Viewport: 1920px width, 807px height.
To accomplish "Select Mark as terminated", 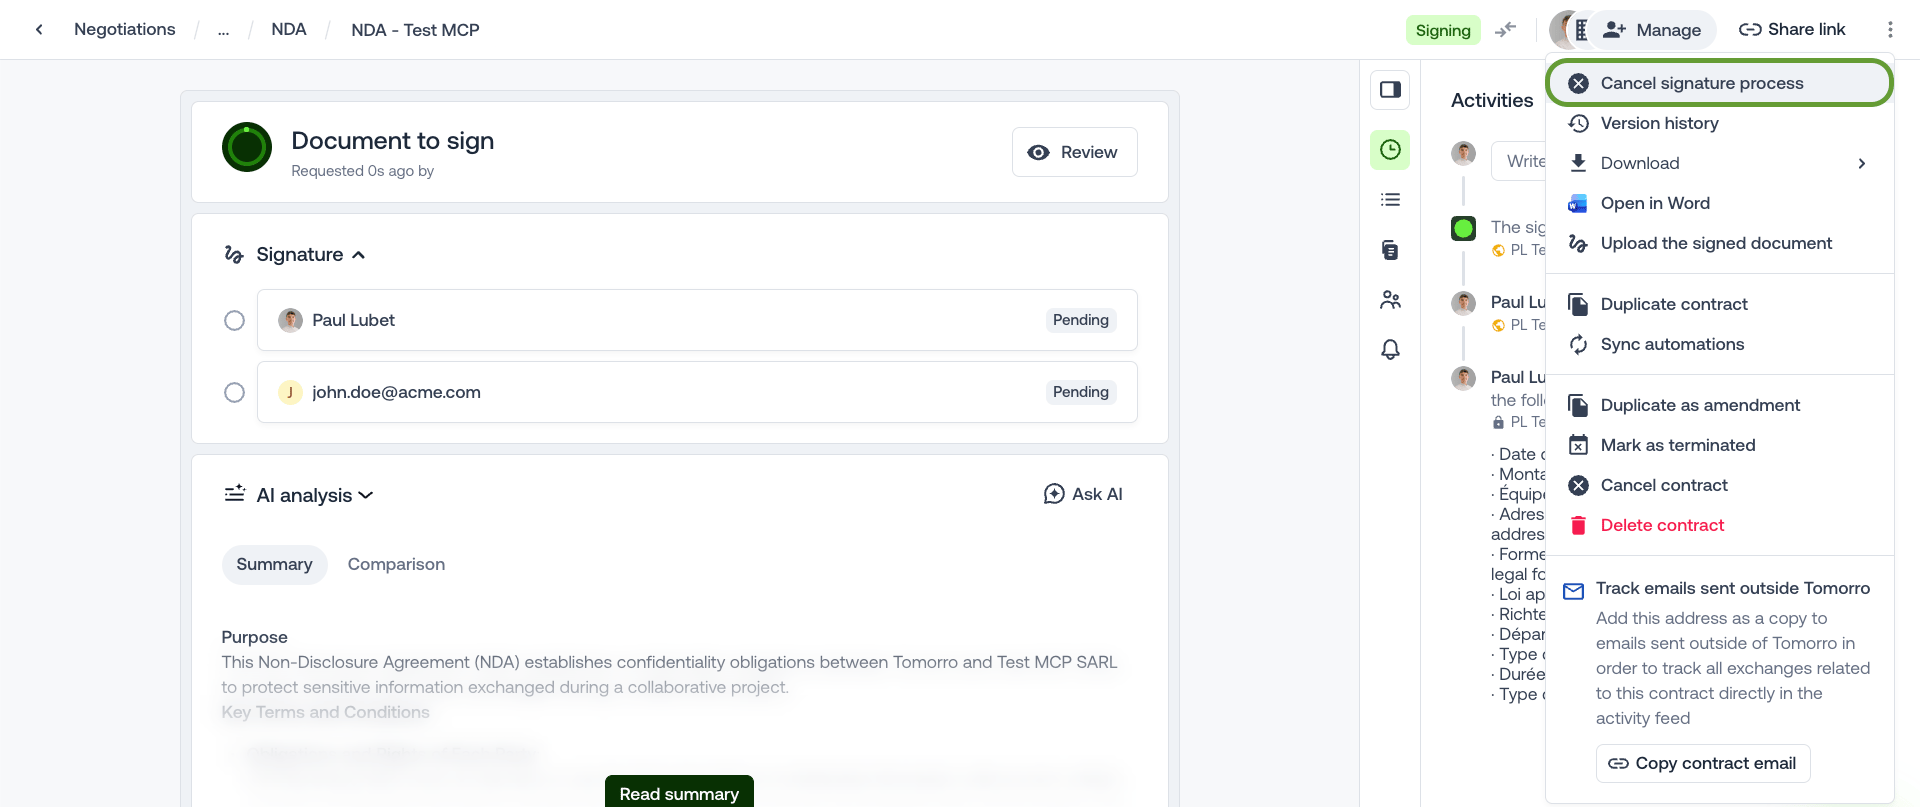I will coord(1719,445).
